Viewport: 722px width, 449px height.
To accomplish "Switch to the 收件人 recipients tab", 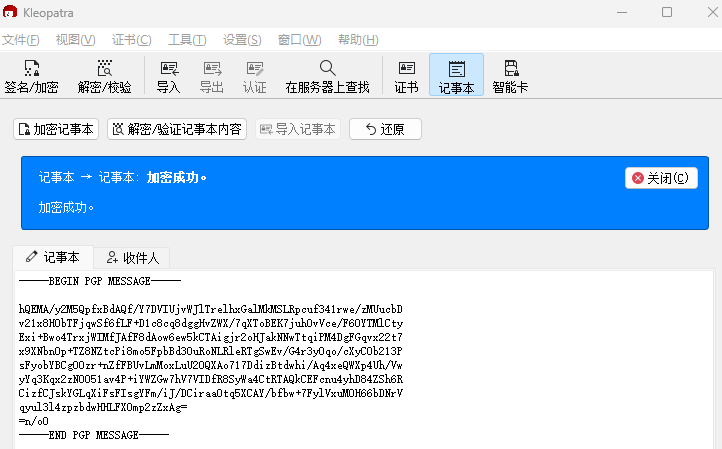I will (x=132, y=258).
